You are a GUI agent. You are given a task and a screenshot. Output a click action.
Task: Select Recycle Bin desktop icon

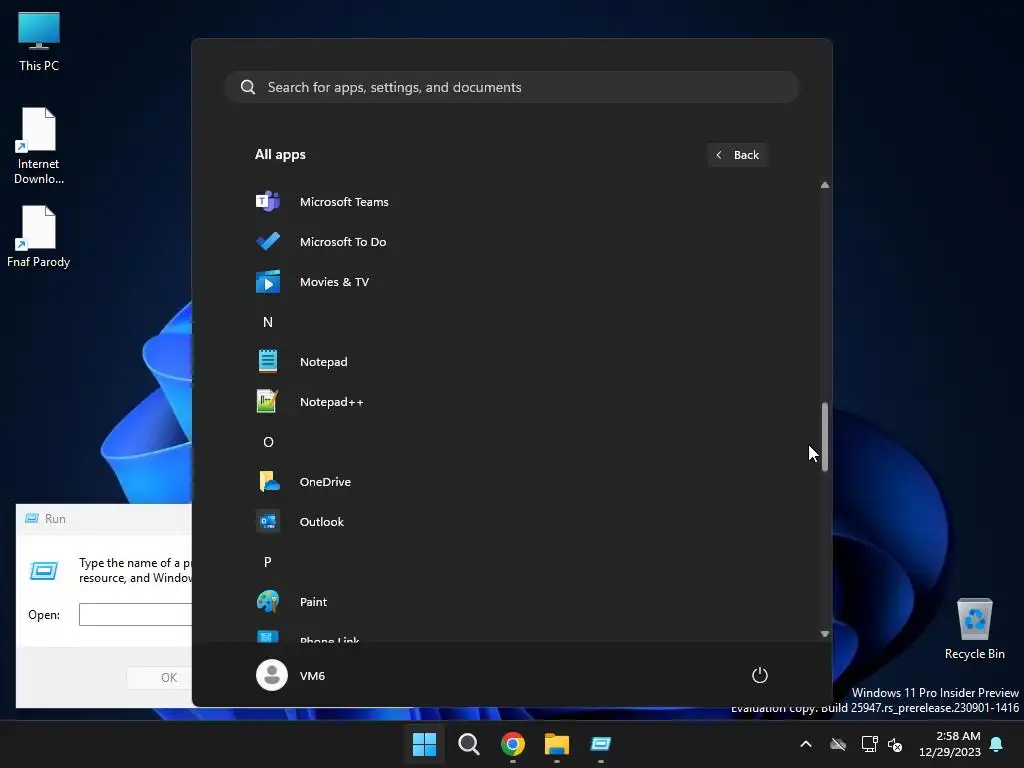point(974,629)
